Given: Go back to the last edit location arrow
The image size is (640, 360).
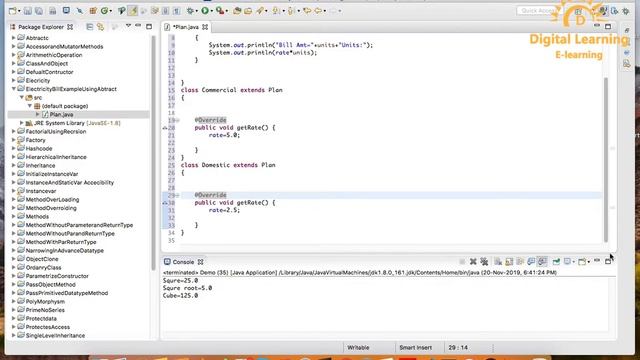Looking at the screenshot, I should coord(307,11).
